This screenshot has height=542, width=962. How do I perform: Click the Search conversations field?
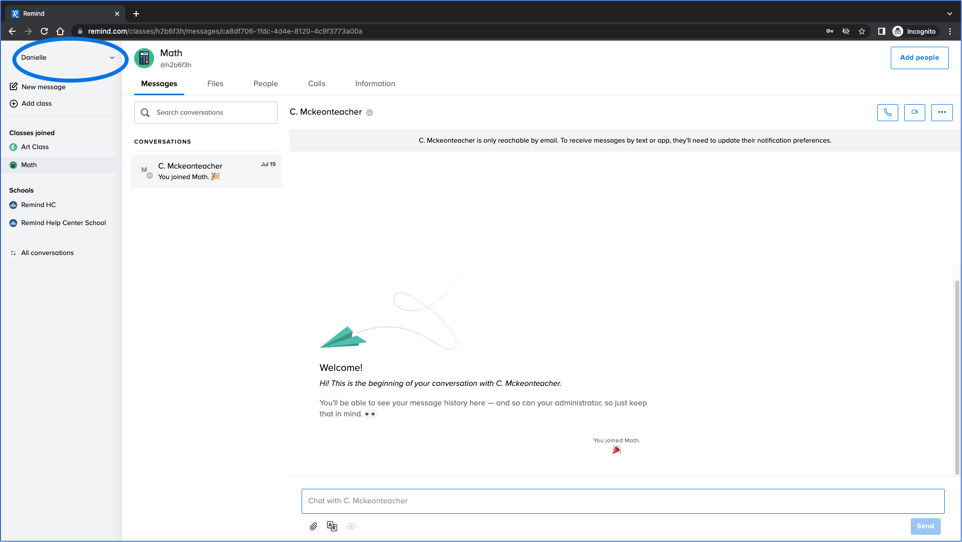pyautogui.click(x=206, y=113)
